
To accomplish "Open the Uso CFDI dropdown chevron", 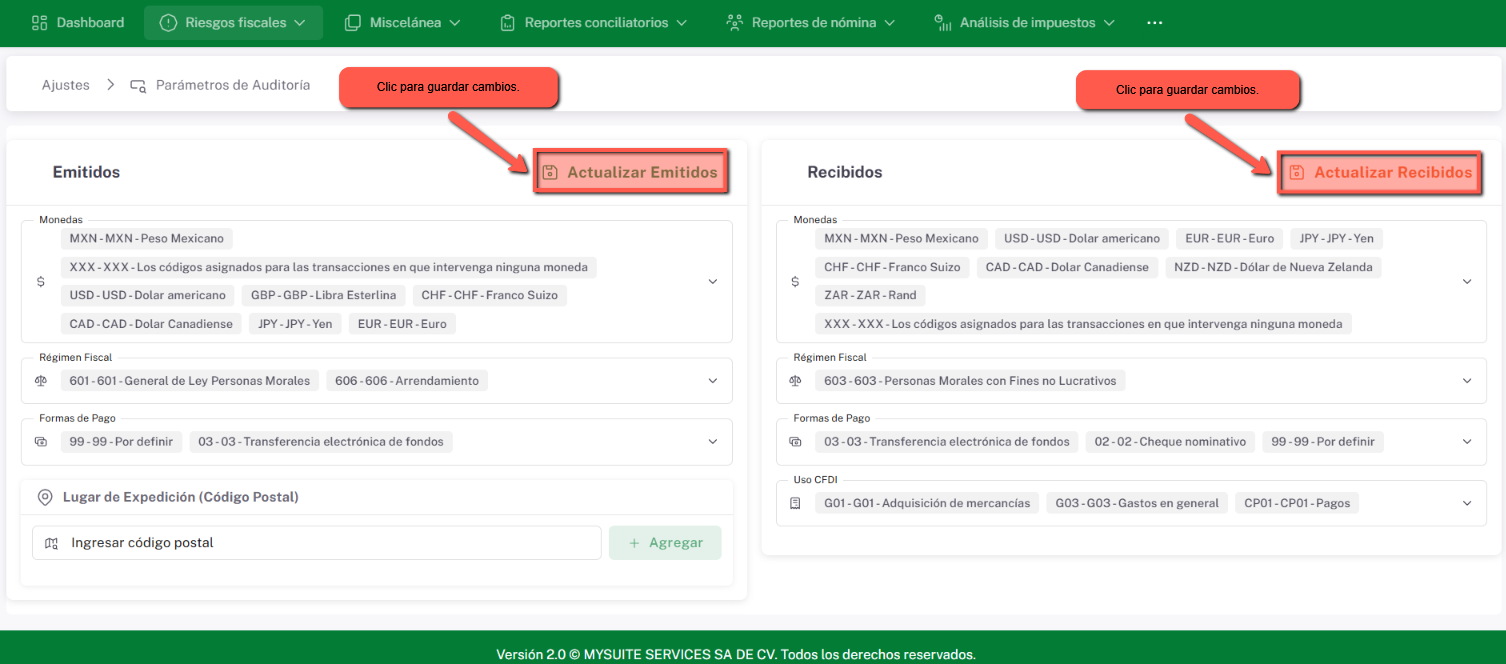I will click(1467, 504).
